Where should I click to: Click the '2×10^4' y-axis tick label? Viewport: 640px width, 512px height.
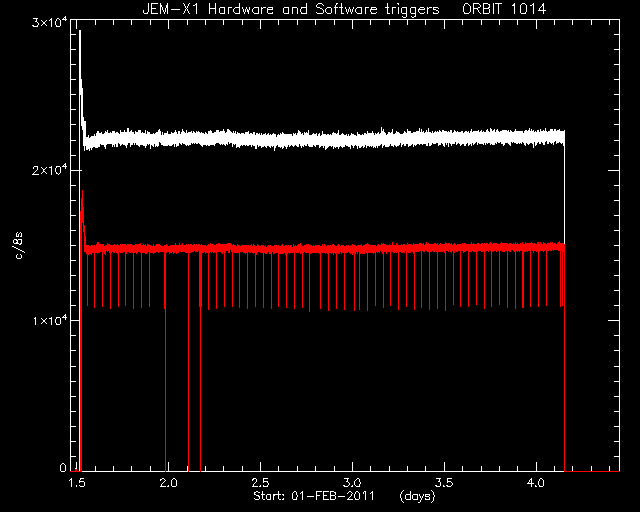(49, 169)
